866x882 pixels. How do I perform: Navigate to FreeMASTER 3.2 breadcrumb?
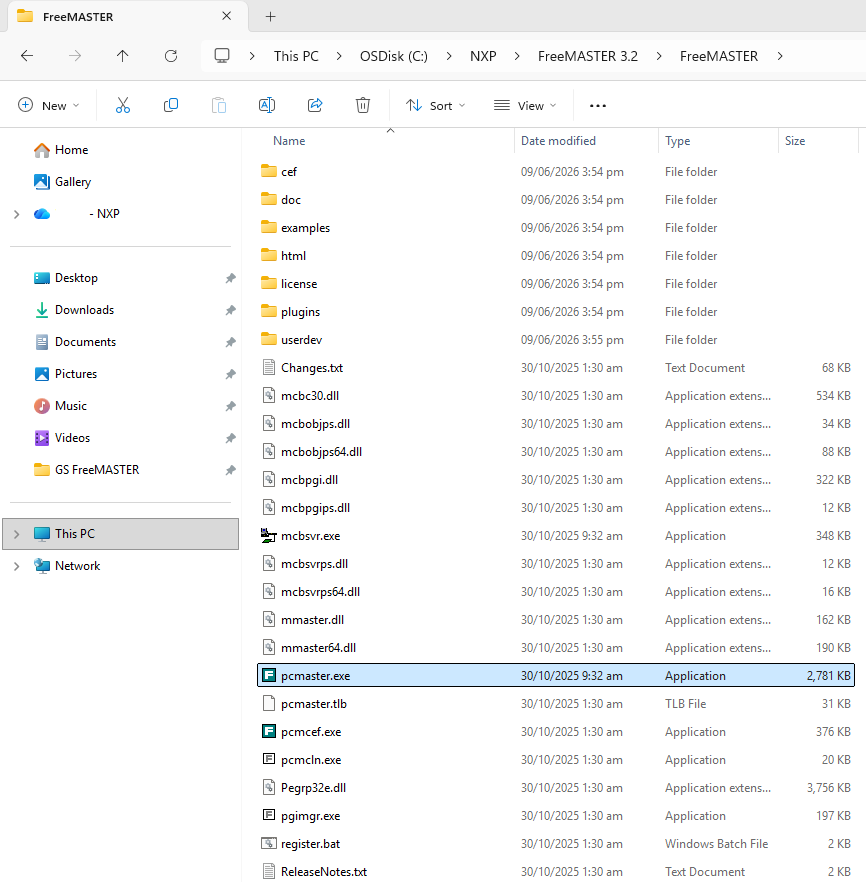(588, 56)
